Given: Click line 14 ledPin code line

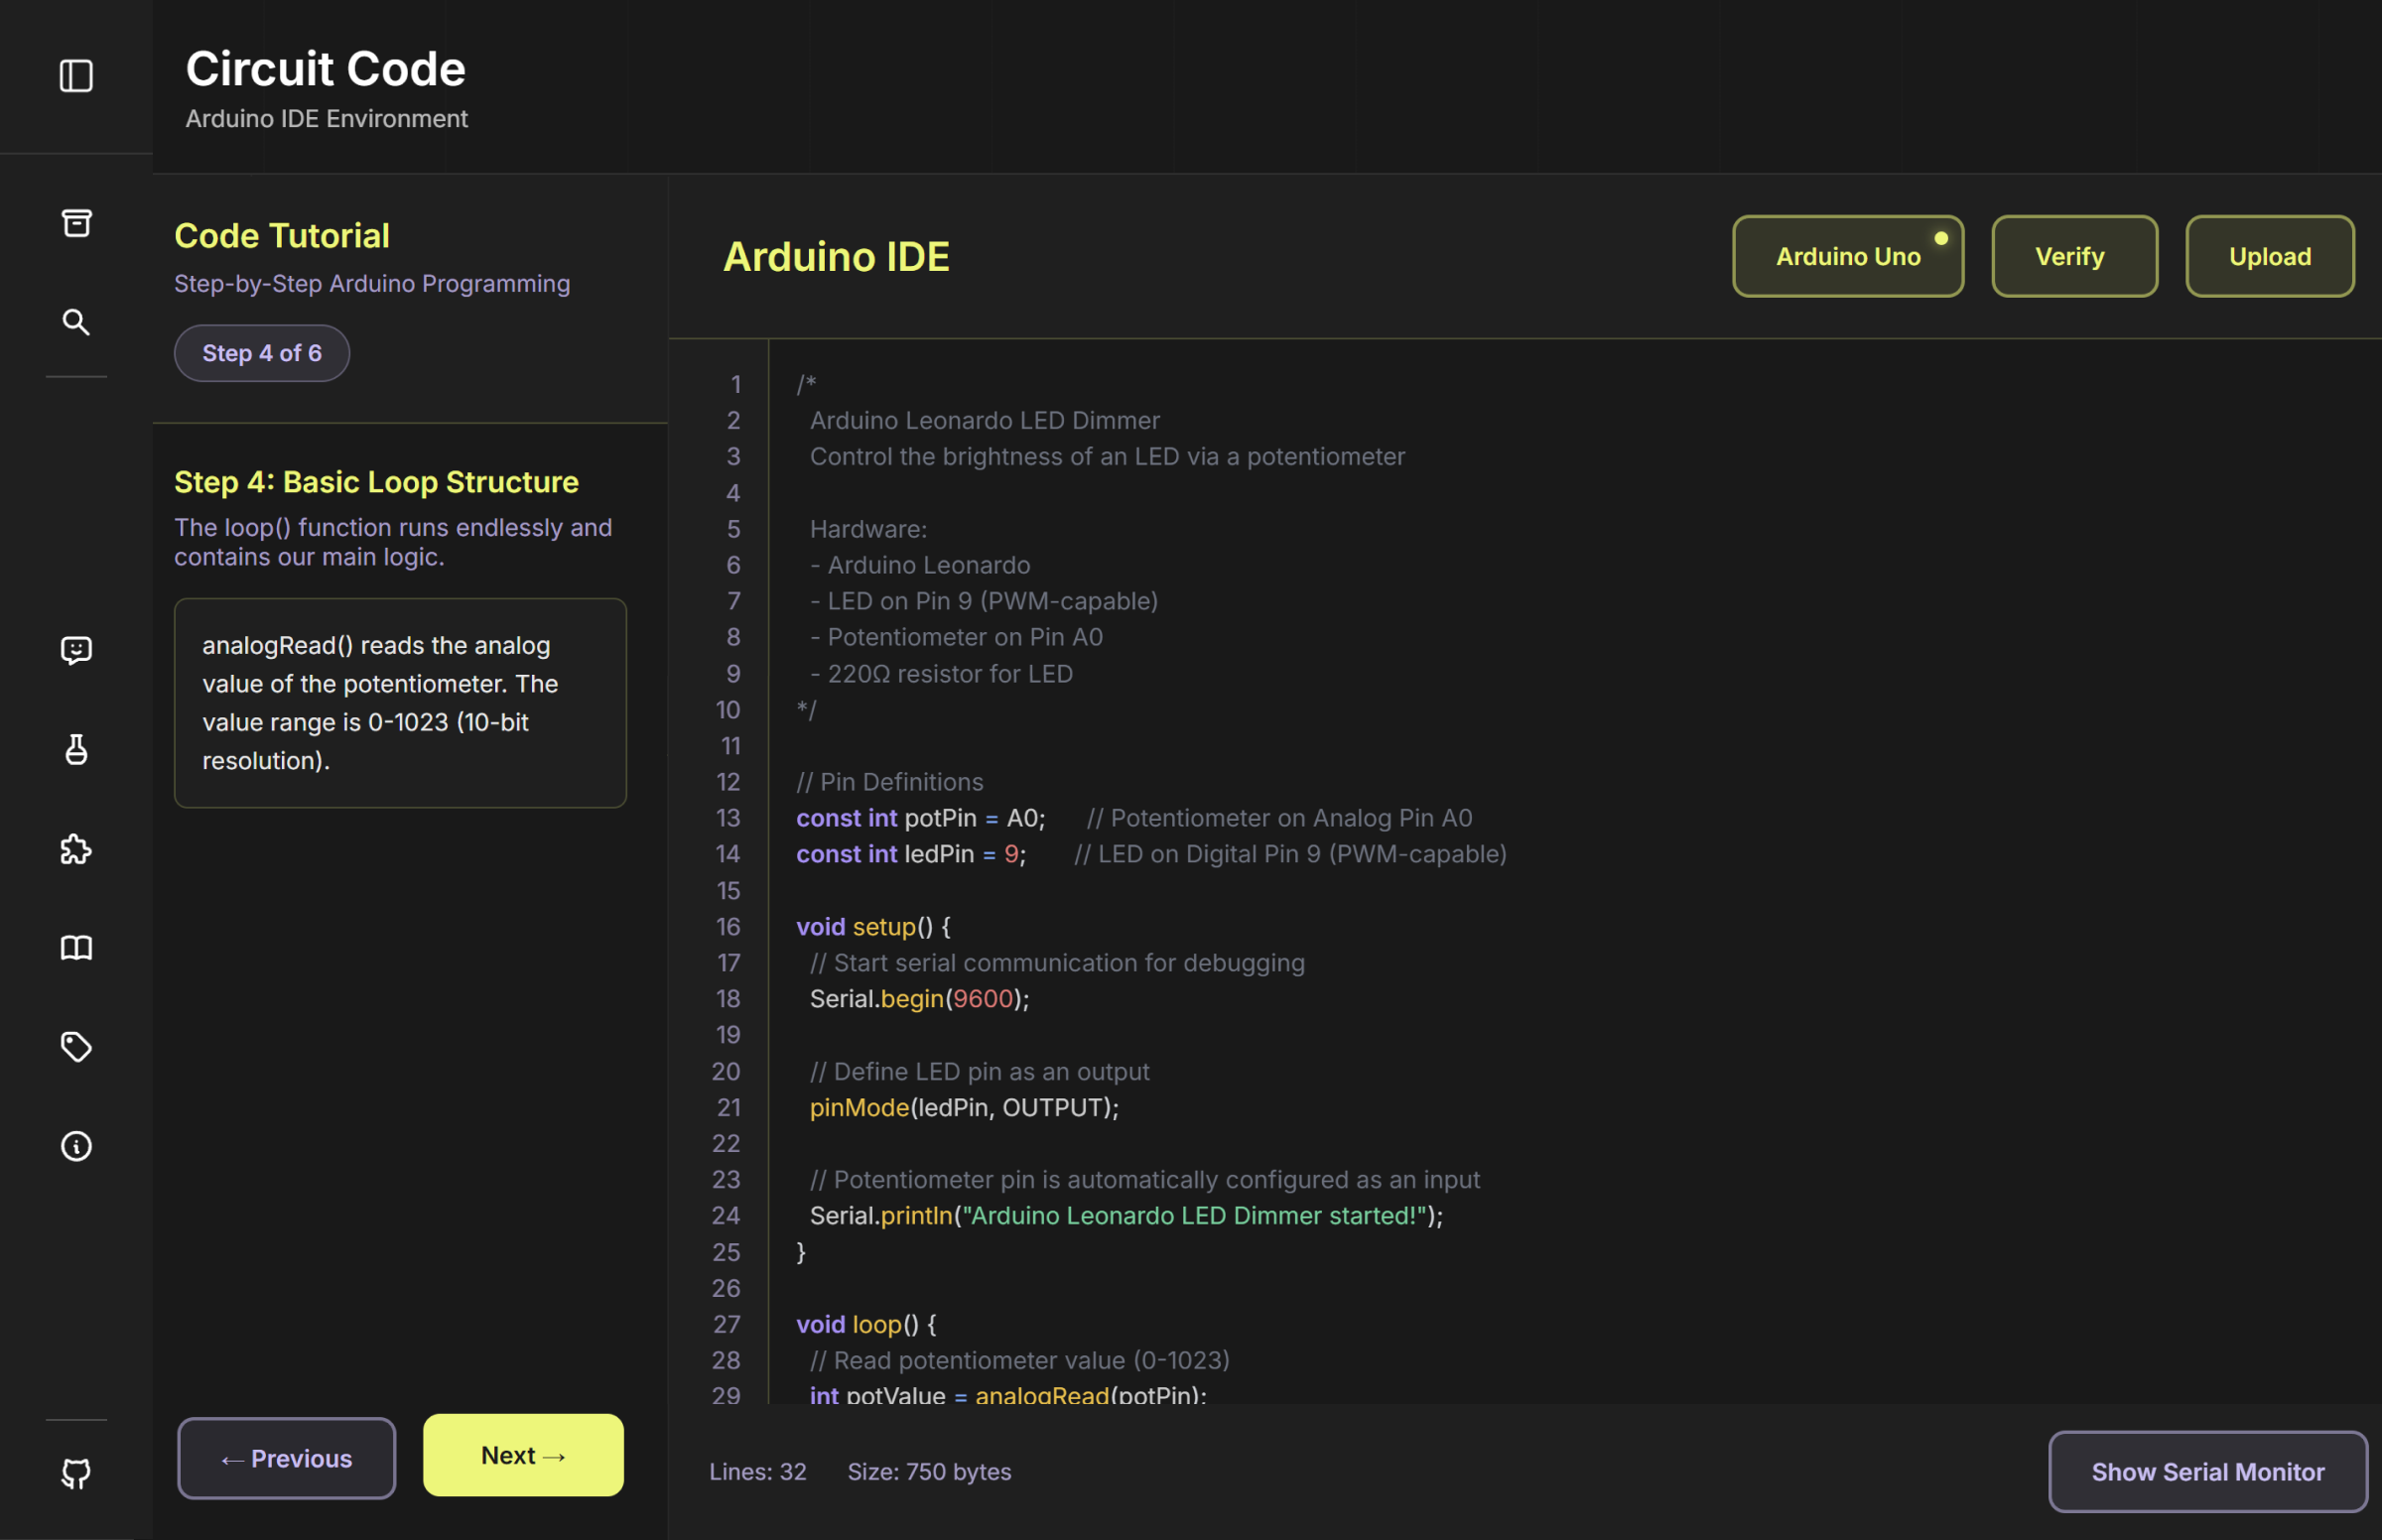Looking at the screenshot, I should coord(1150,854).
